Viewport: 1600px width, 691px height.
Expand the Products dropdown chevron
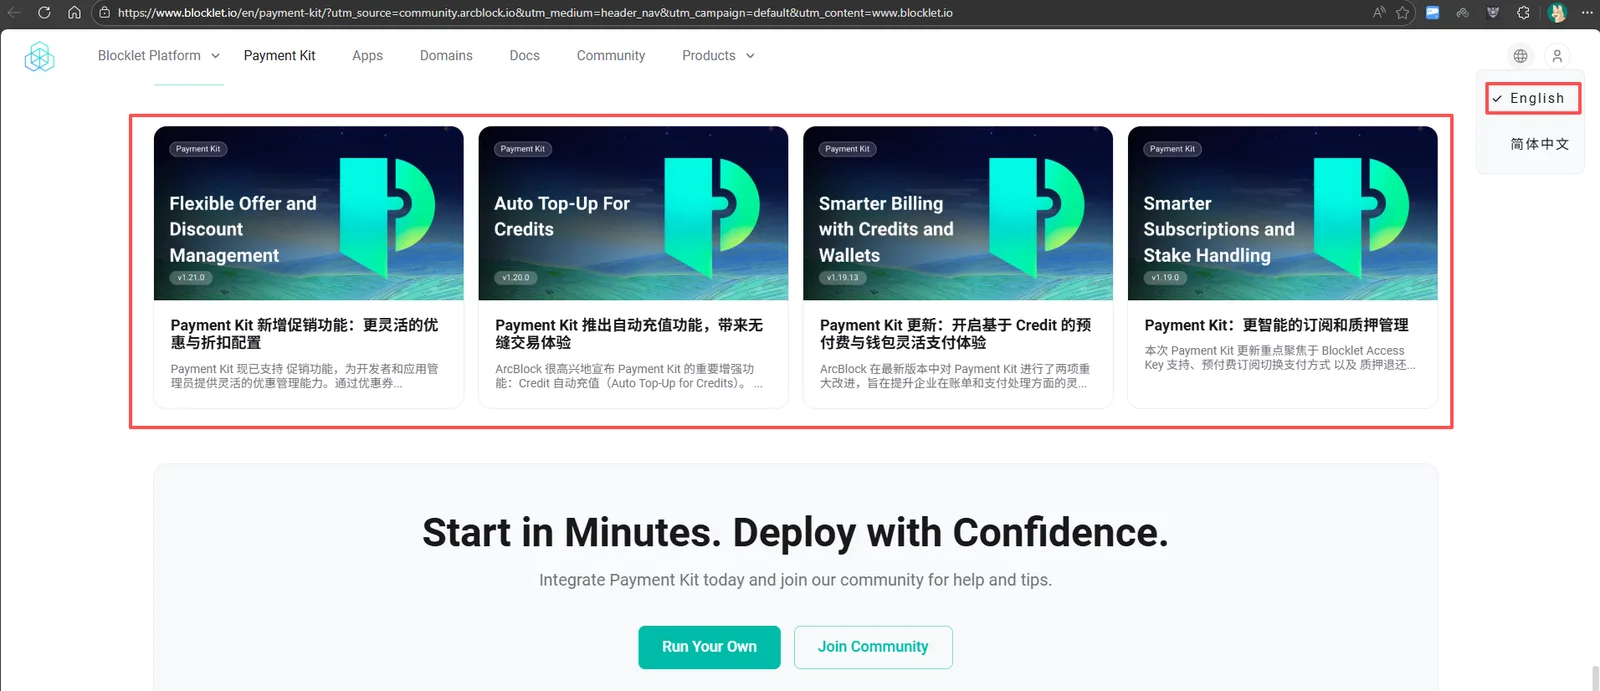750,56
